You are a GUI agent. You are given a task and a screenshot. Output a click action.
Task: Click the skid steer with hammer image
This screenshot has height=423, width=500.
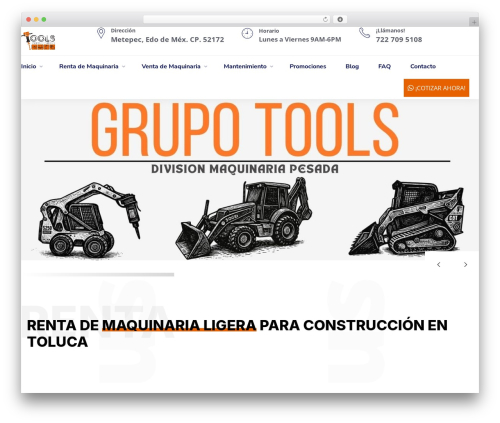tap(89, 220)
